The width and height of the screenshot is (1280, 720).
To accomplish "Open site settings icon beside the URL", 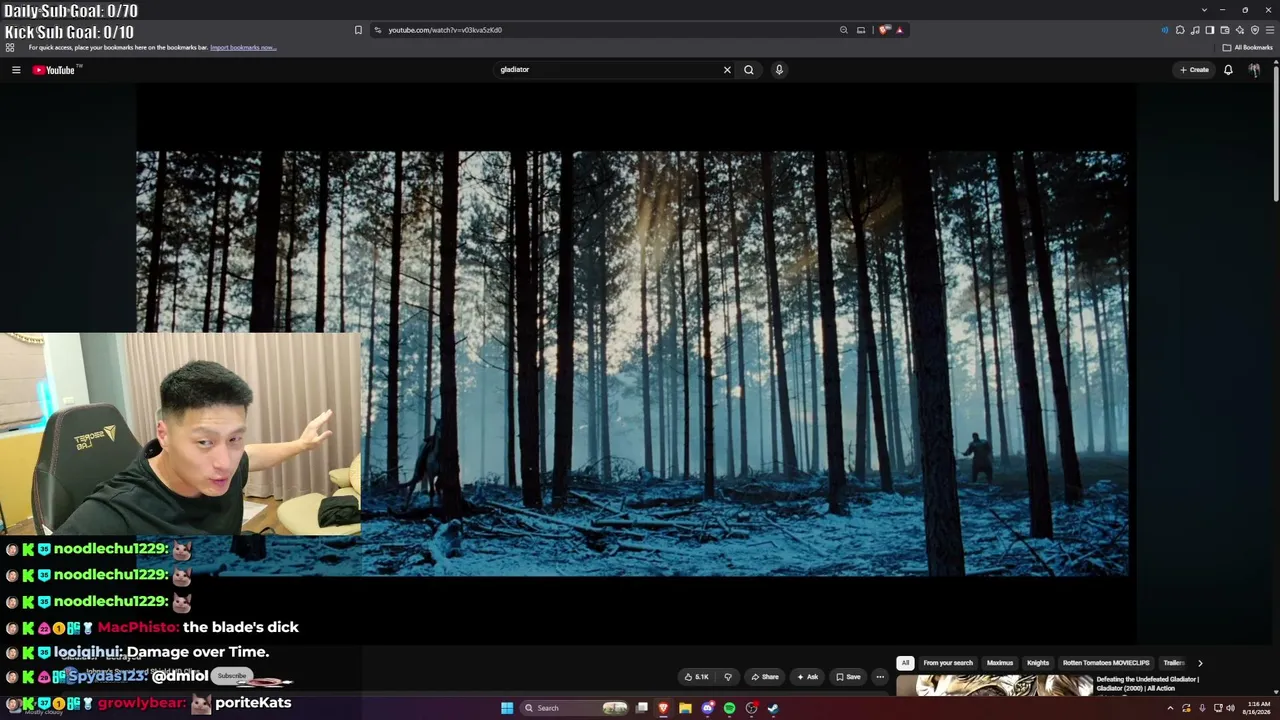I will point(378,30).
